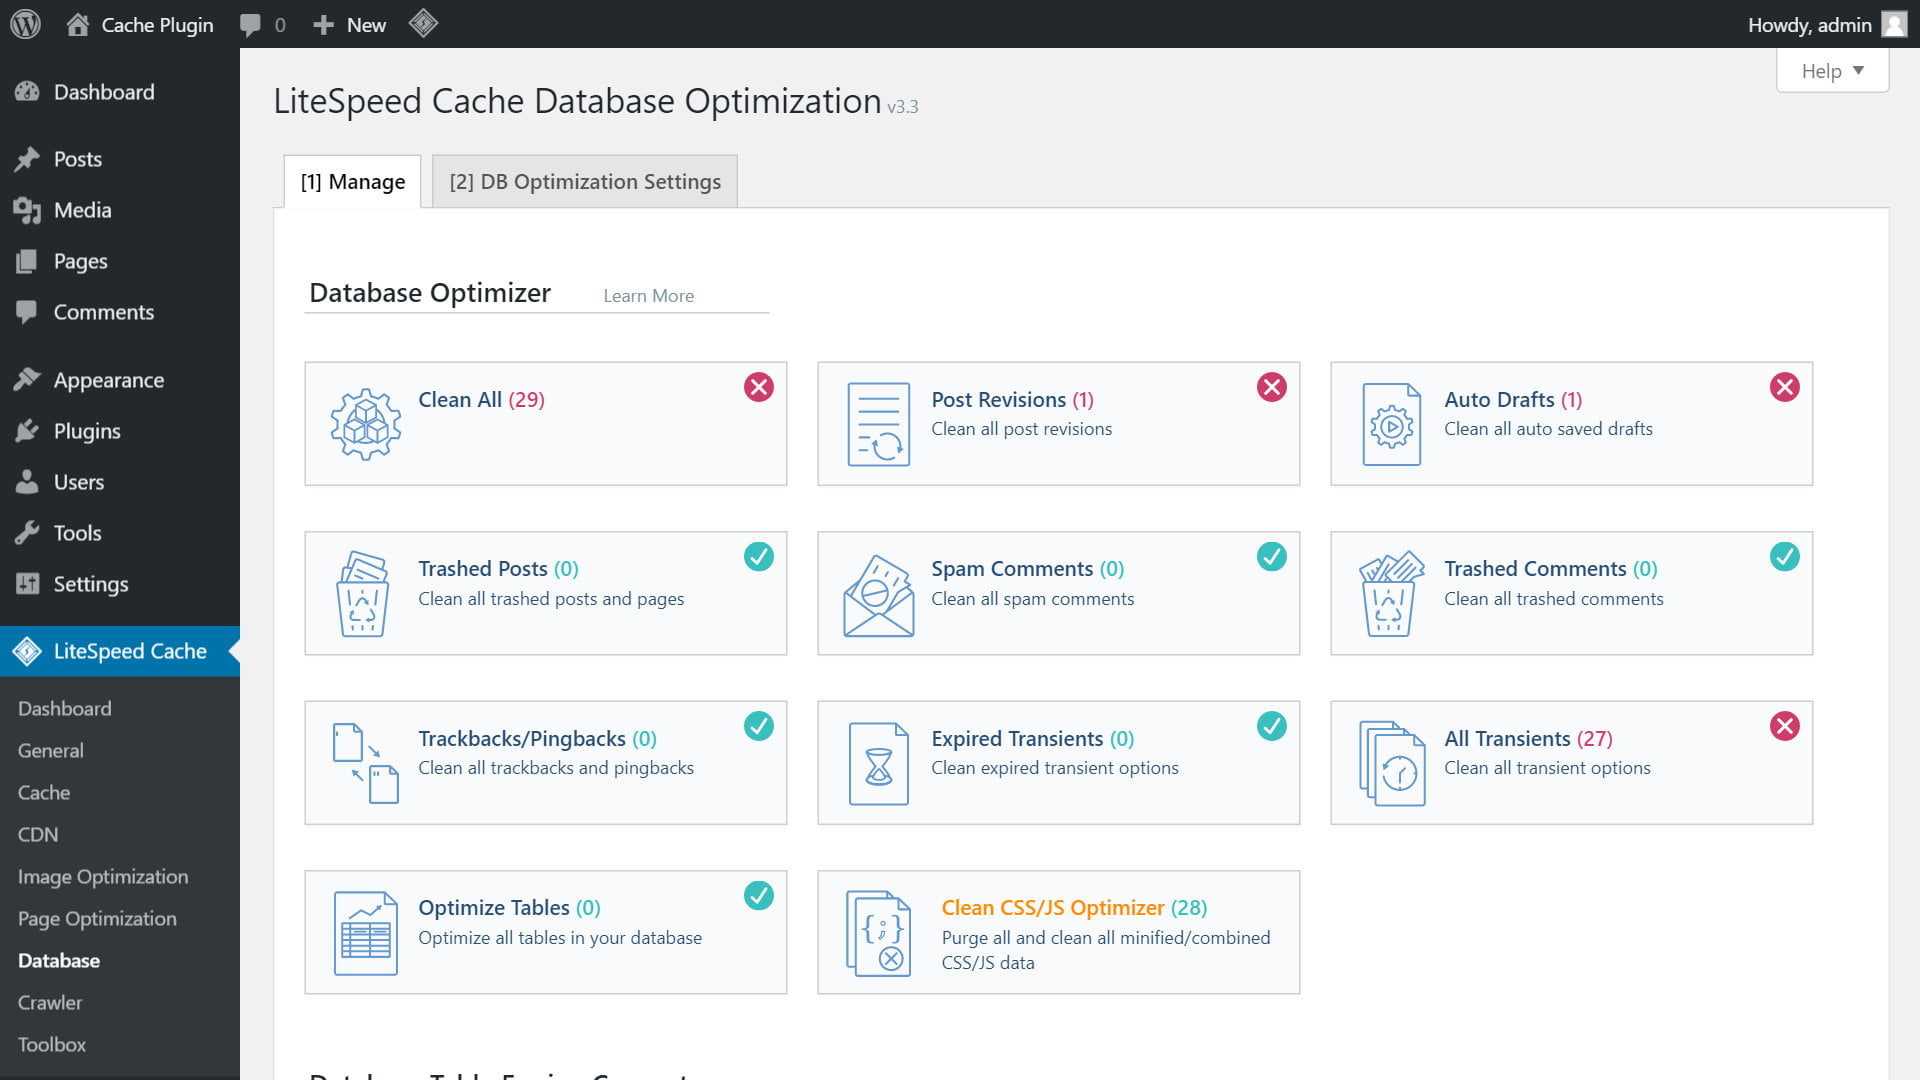This screenshot has height=1080, width=1920.
Task: Switch to DB Optimization Settings tab
Action: click(x=584, y=182)
